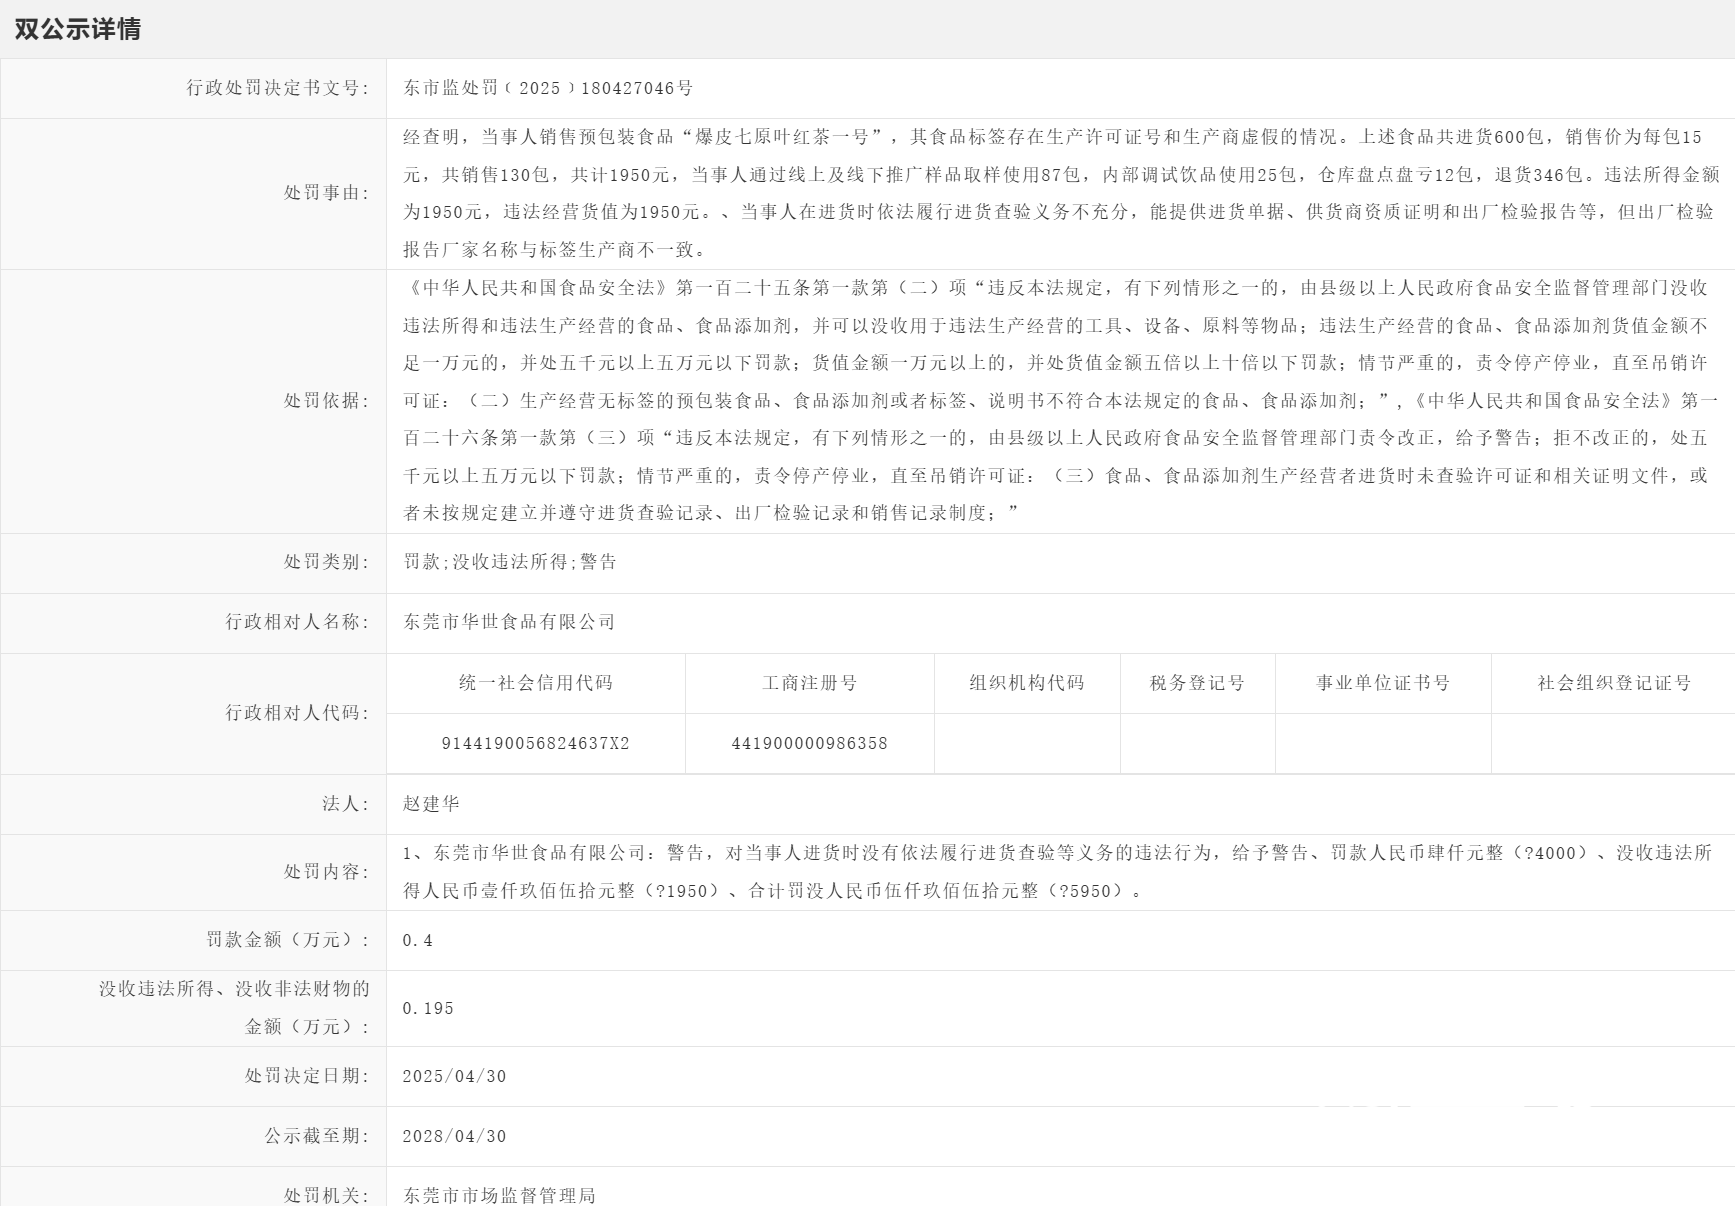Viewport: 1735px width, 1206px height.
Task: Click the 处罚决定日期 label
Action: [307, 1076]
